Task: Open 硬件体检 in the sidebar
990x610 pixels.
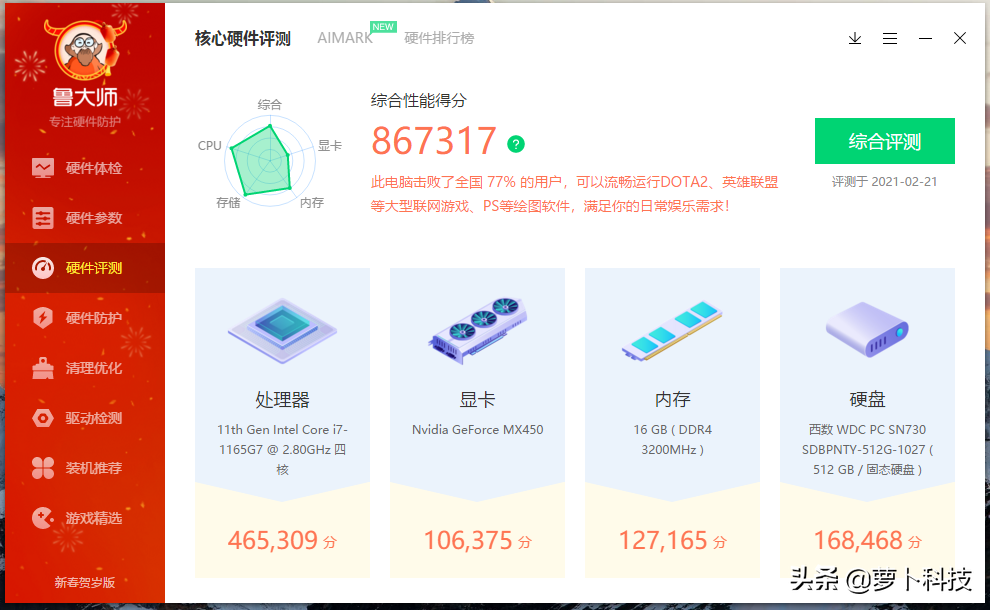Action: tap(85, 168)
